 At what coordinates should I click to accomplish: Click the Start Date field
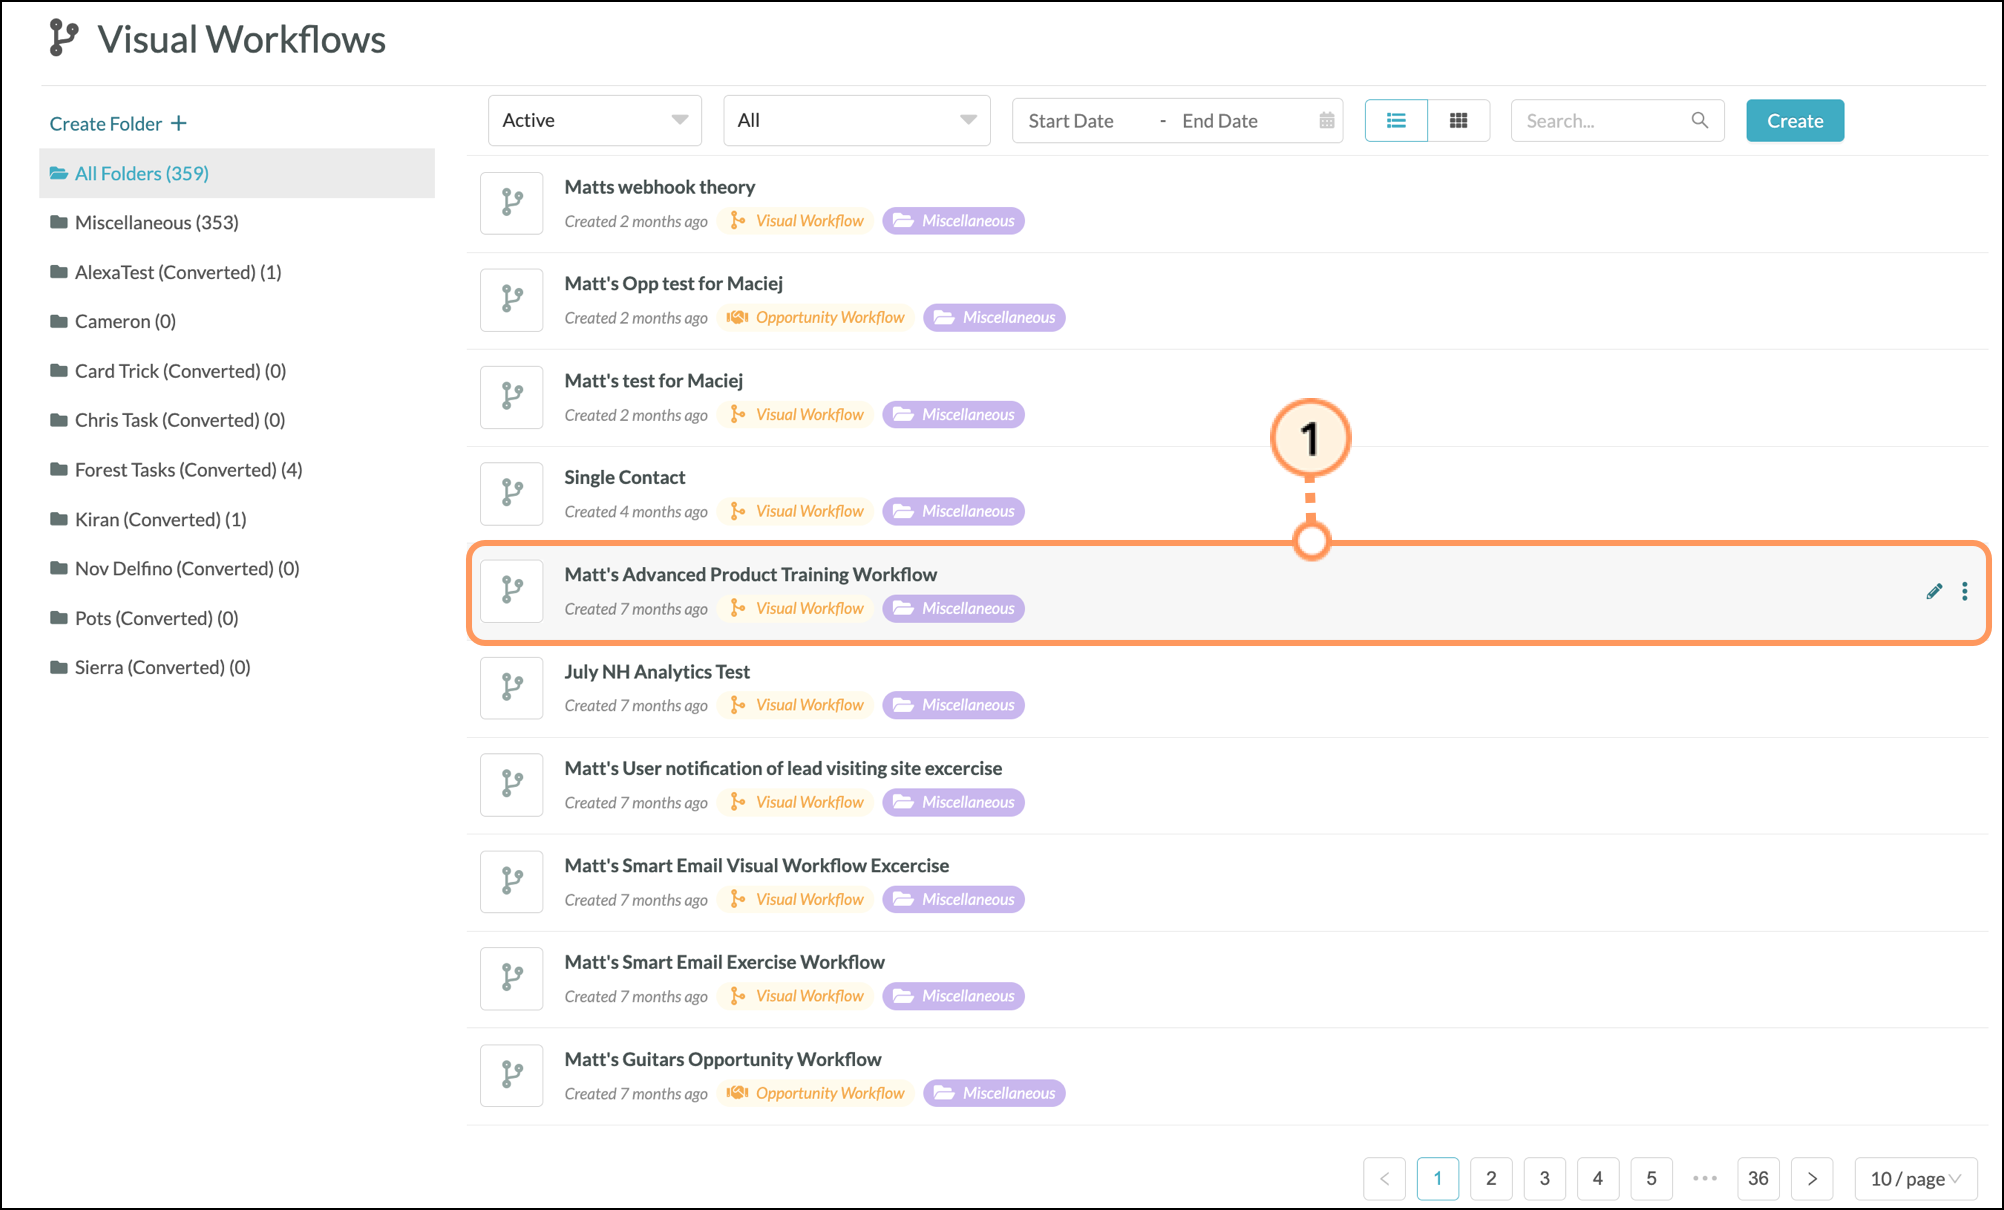(x=1071, y=121)
